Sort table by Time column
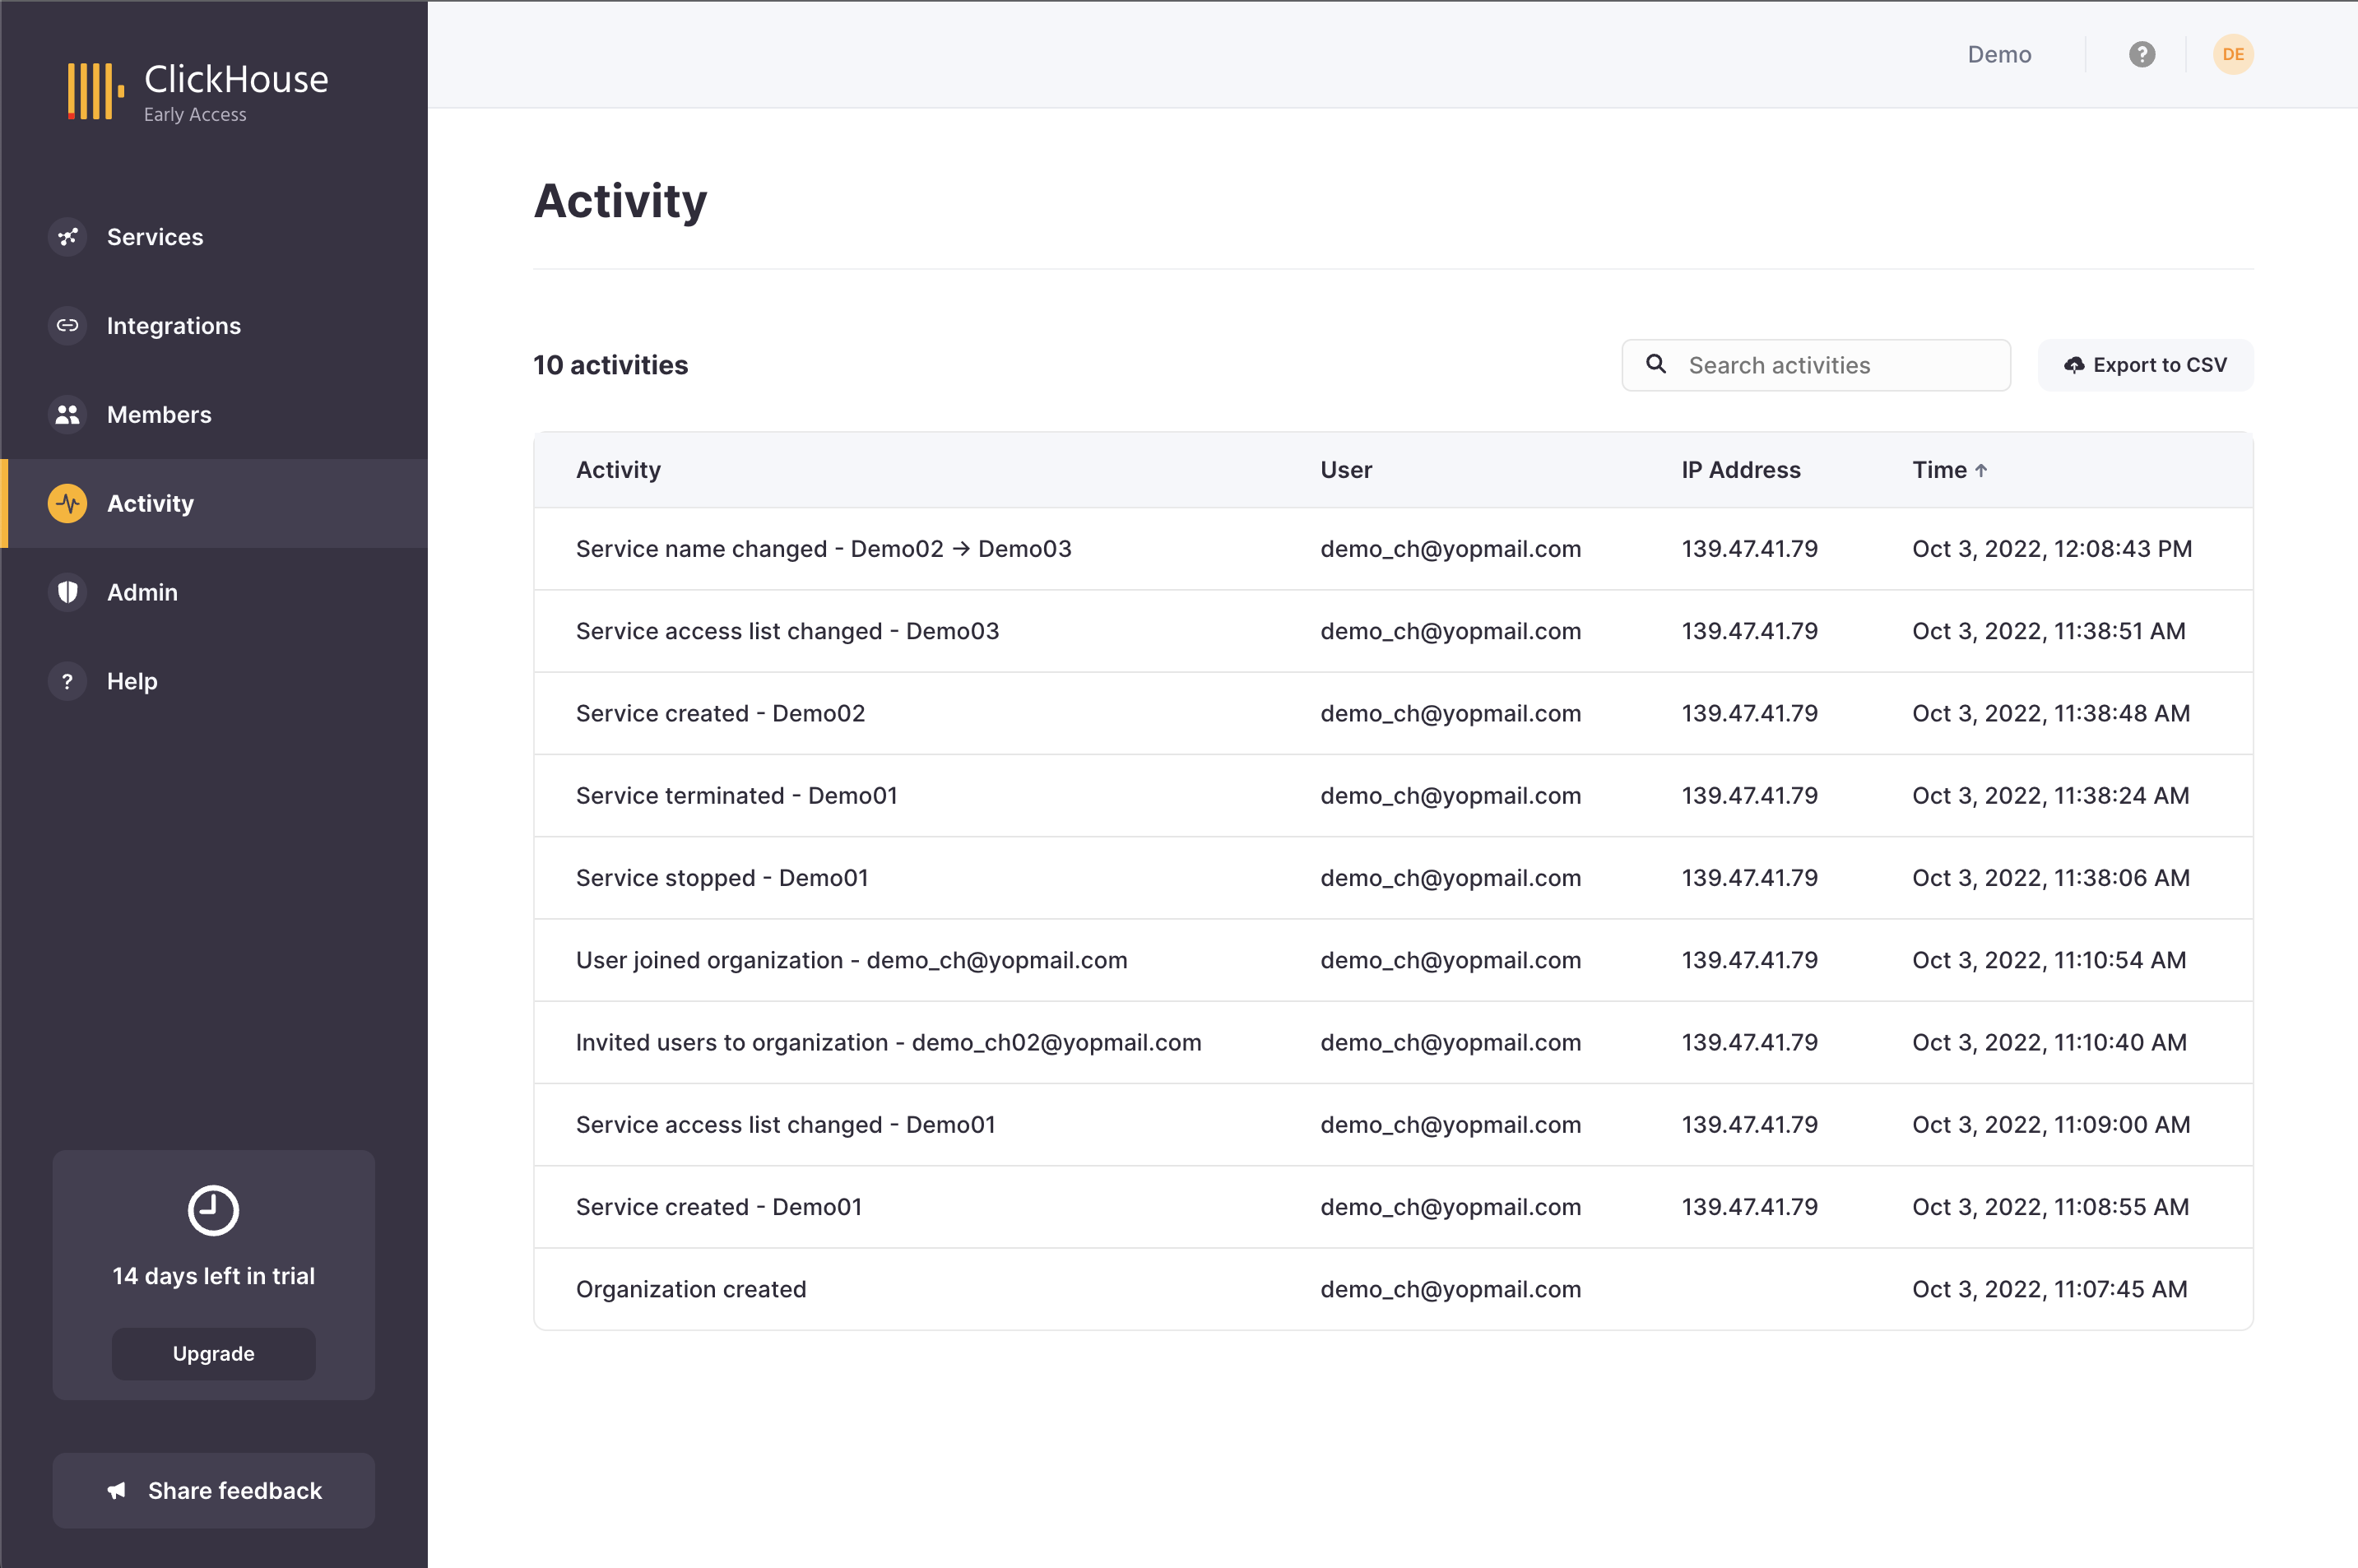The height and width of the screenshot is (1568, 2358). click(1948, 470)
